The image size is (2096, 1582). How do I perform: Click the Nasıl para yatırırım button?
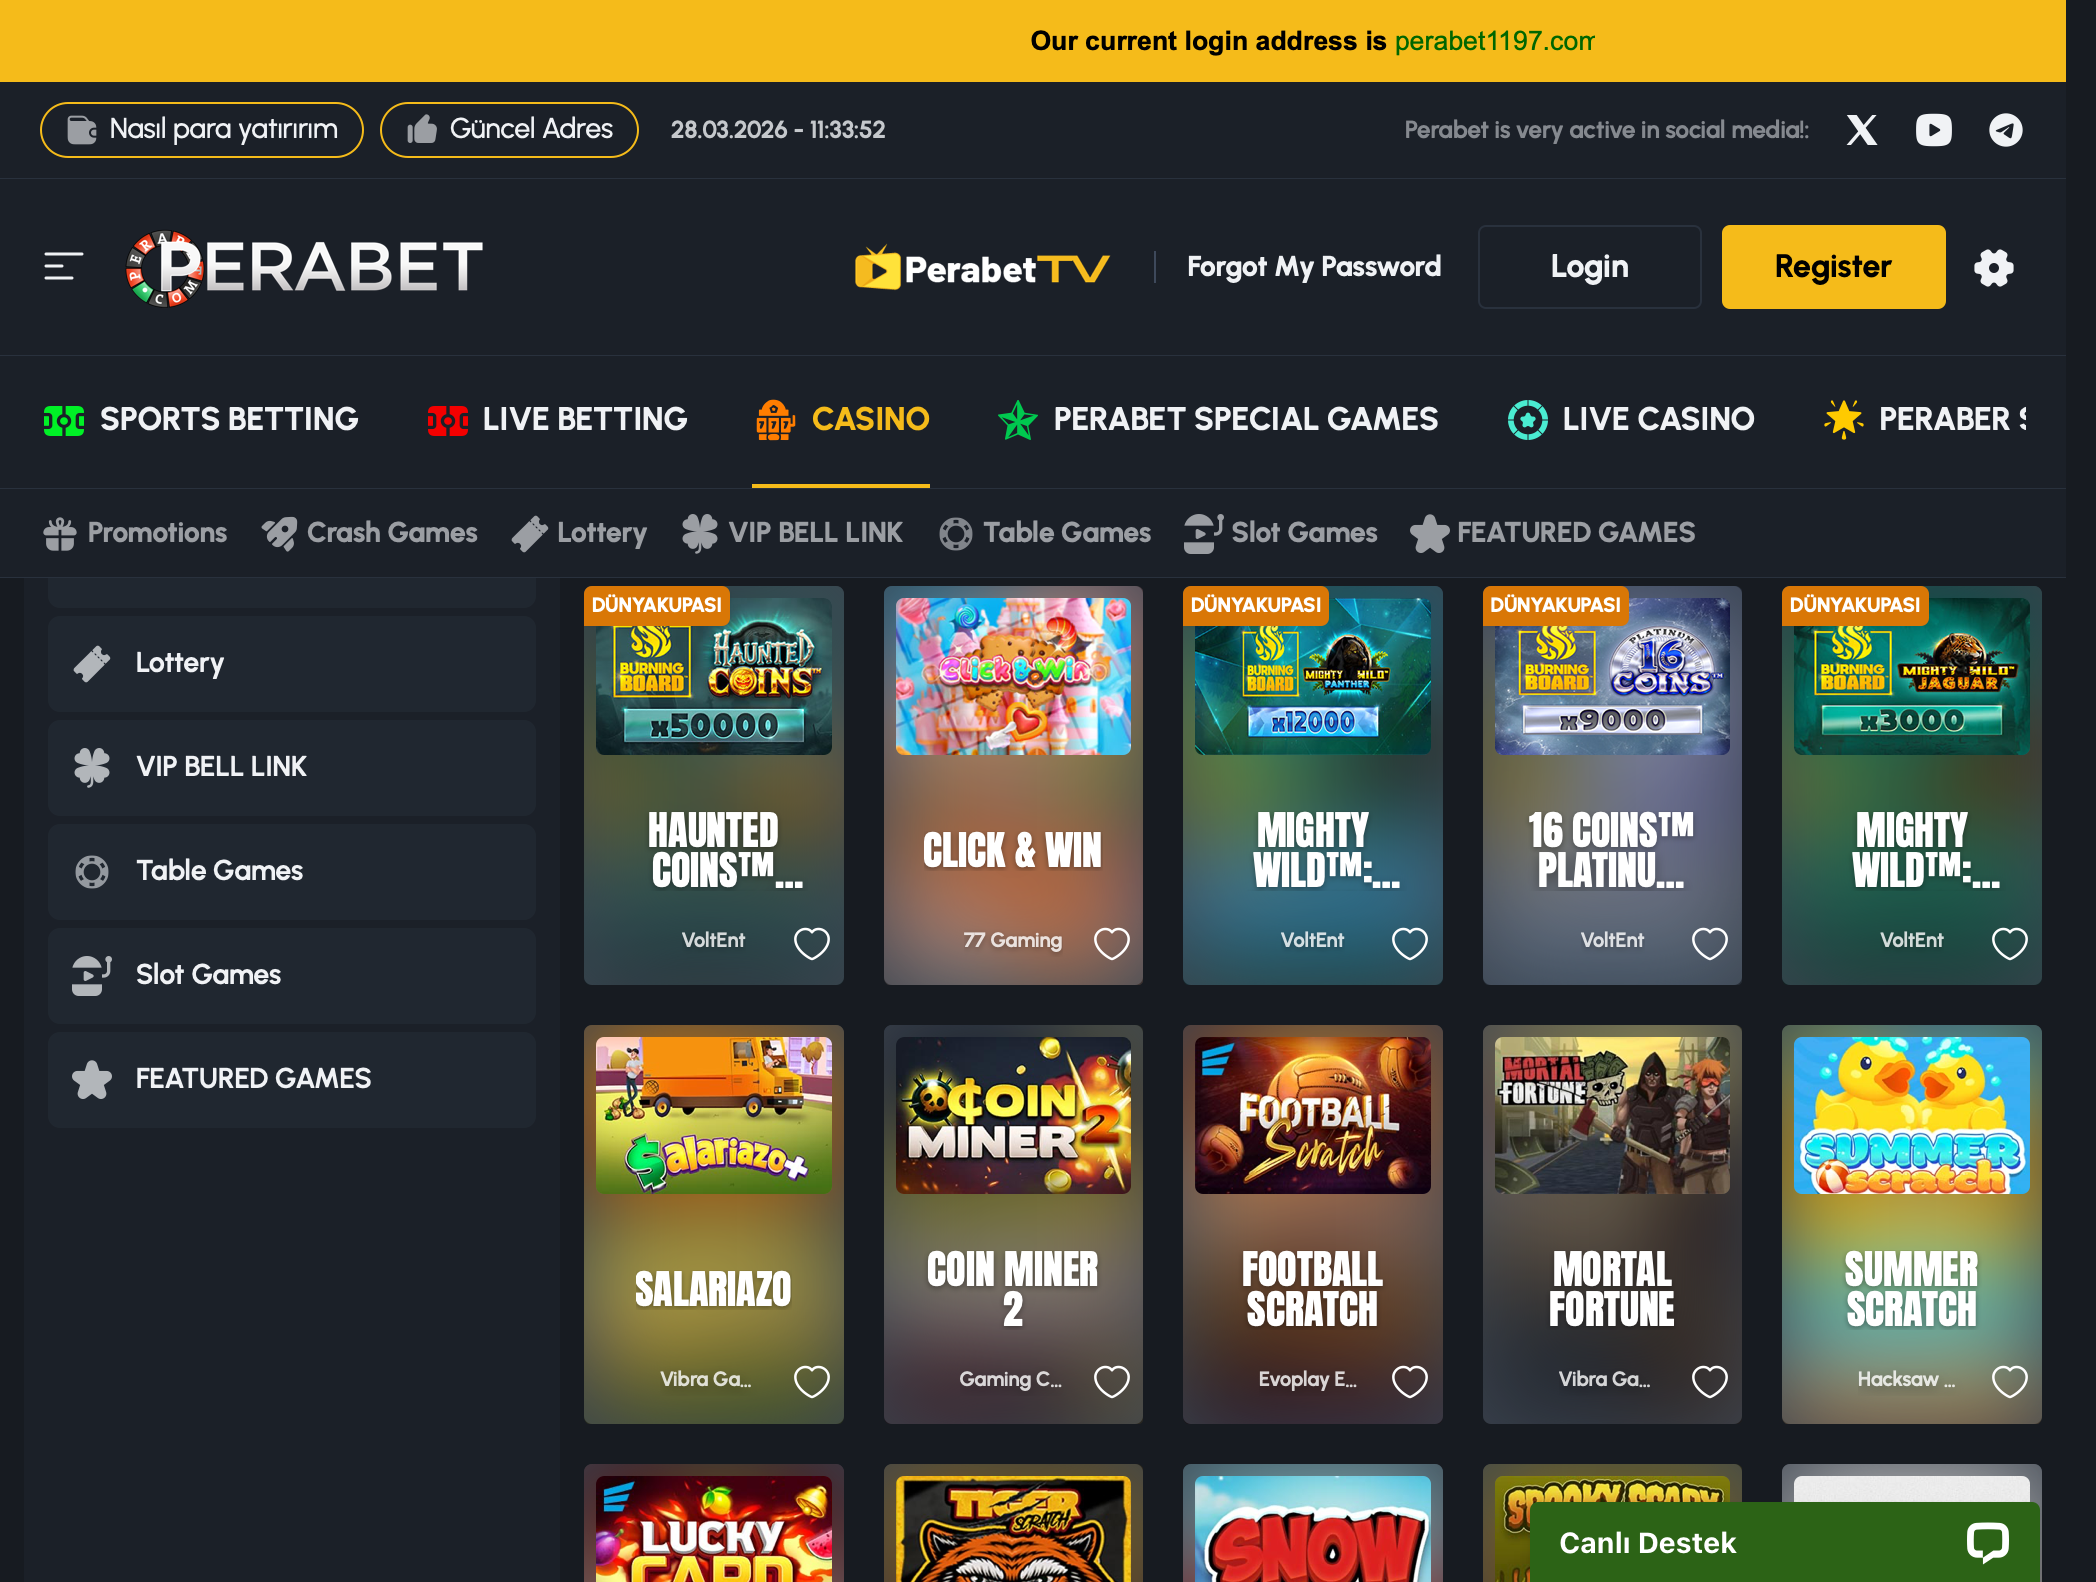pos(202,130)
